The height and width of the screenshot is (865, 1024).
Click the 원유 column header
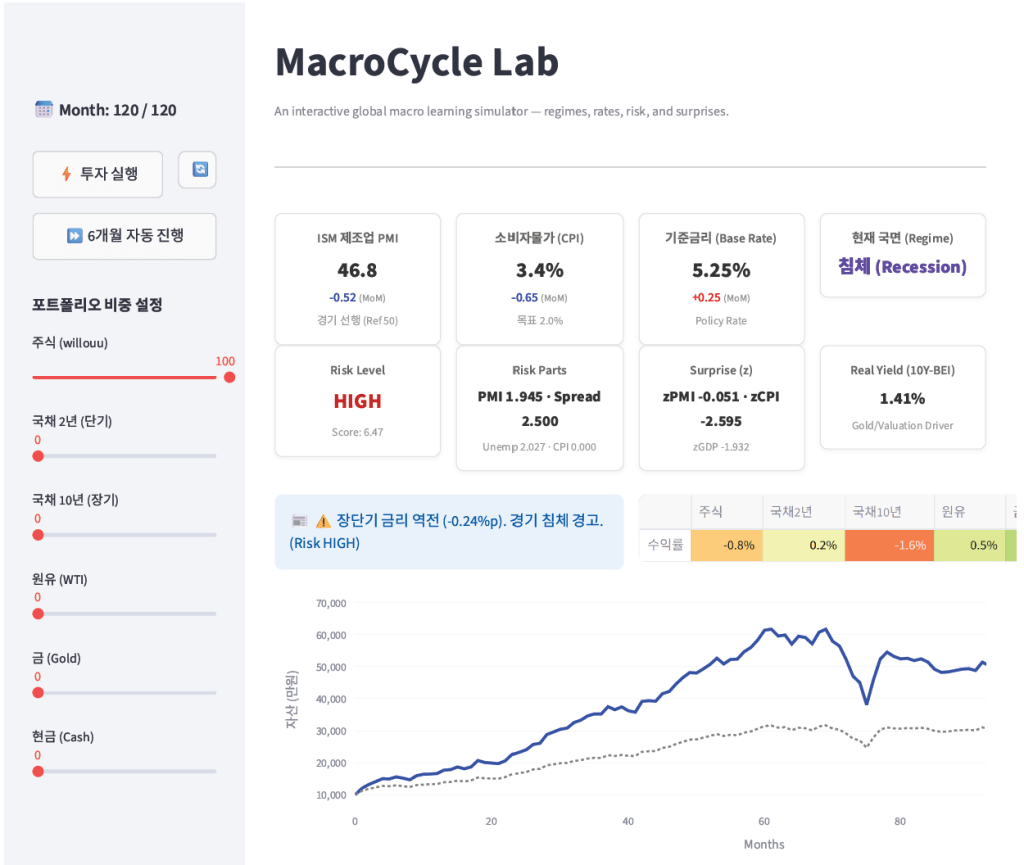point(955,512)
